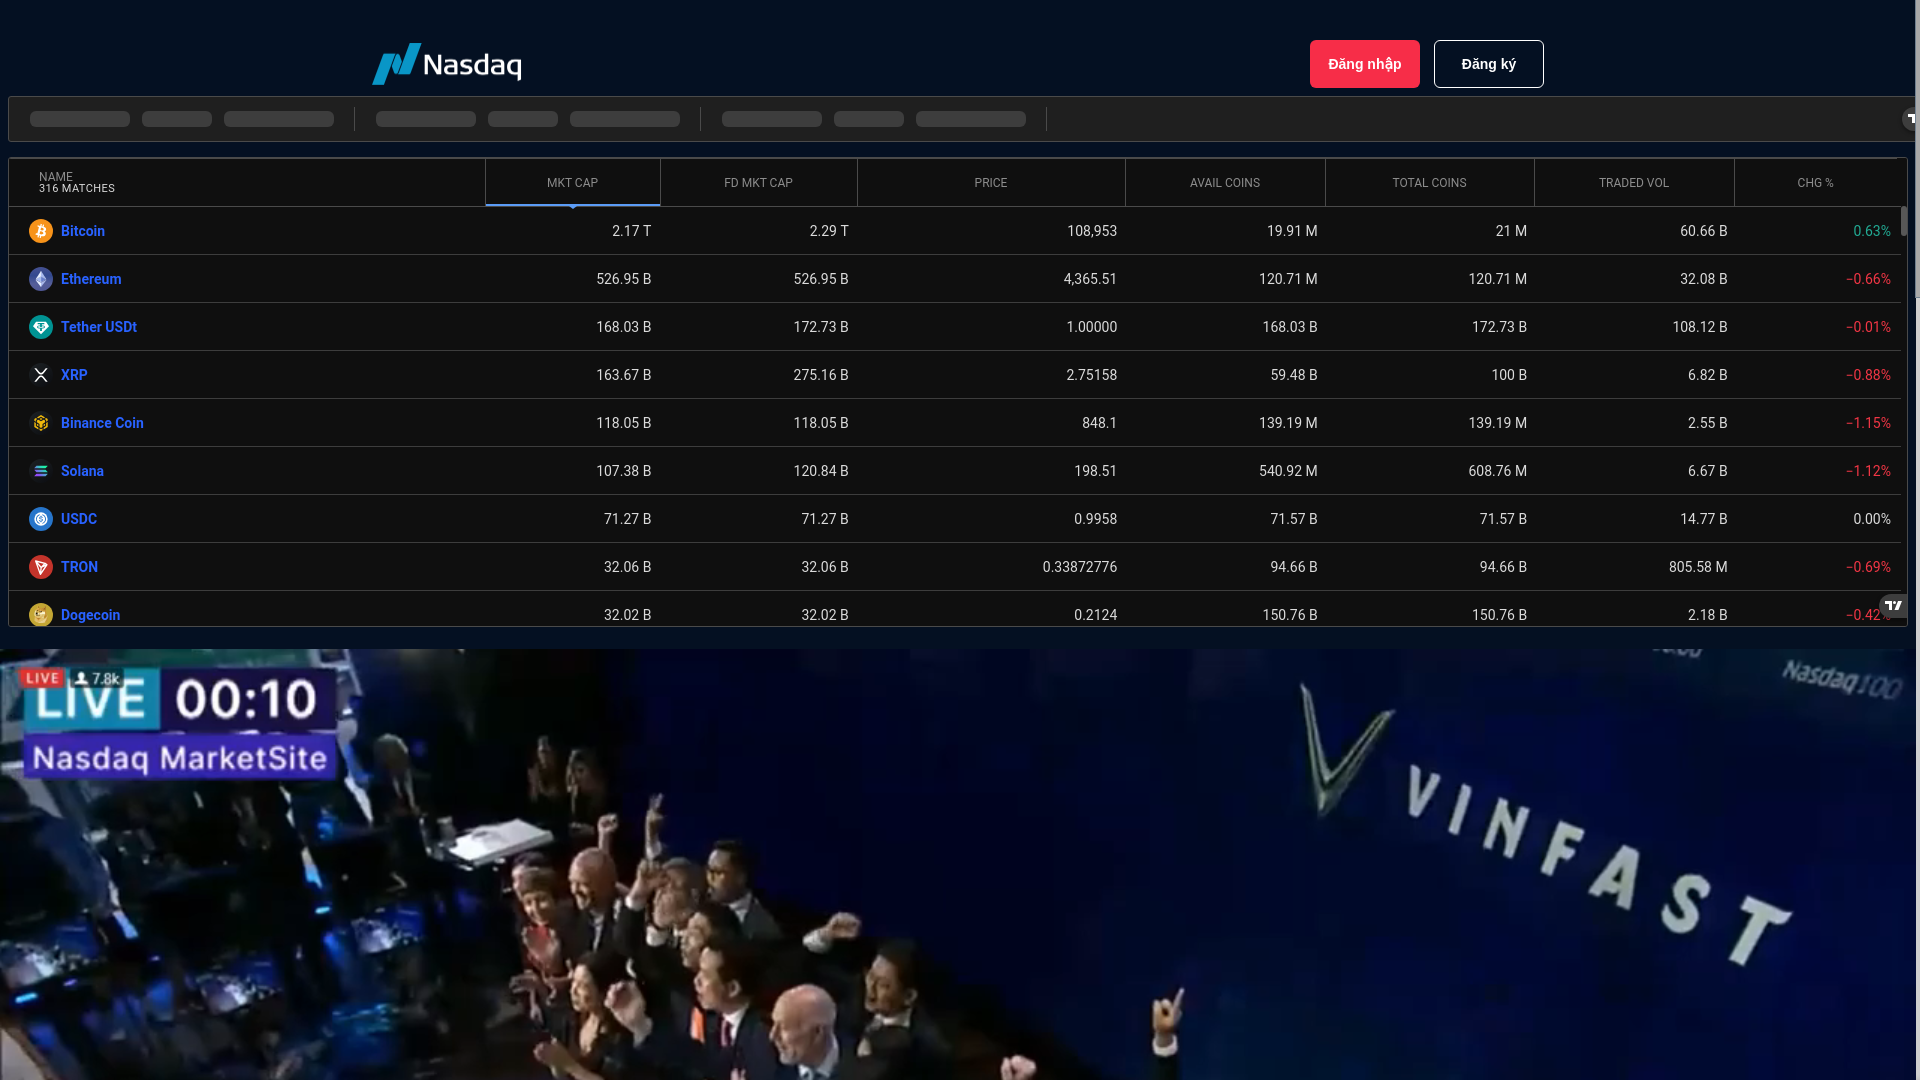Viewport: 1920px width, 1080px height.
Task: Click Solana available coins 540.92 M
Action: 1288,471
